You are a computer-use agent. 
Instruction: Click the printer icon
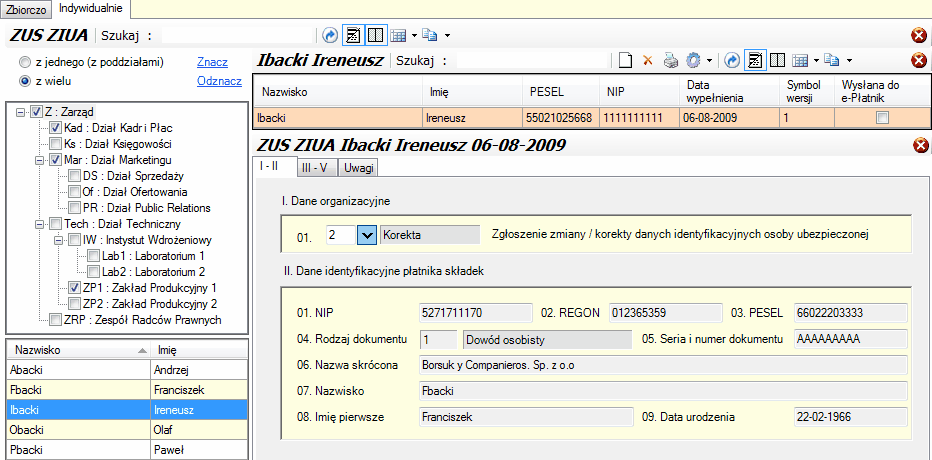click(x=671, y=60)
